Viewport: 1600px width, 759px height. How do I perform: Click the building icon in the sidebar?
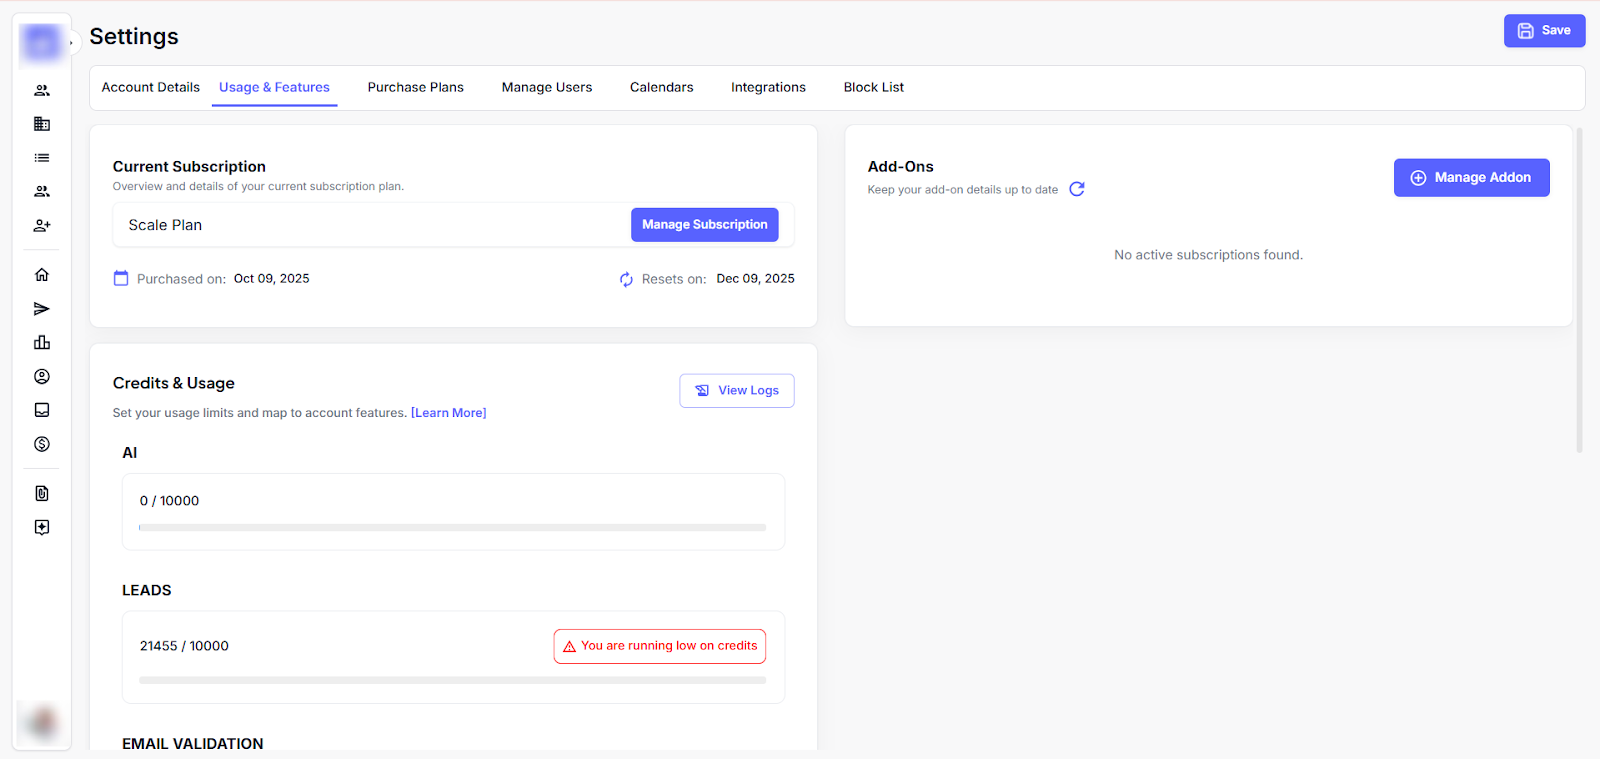(x=42, y=124)
